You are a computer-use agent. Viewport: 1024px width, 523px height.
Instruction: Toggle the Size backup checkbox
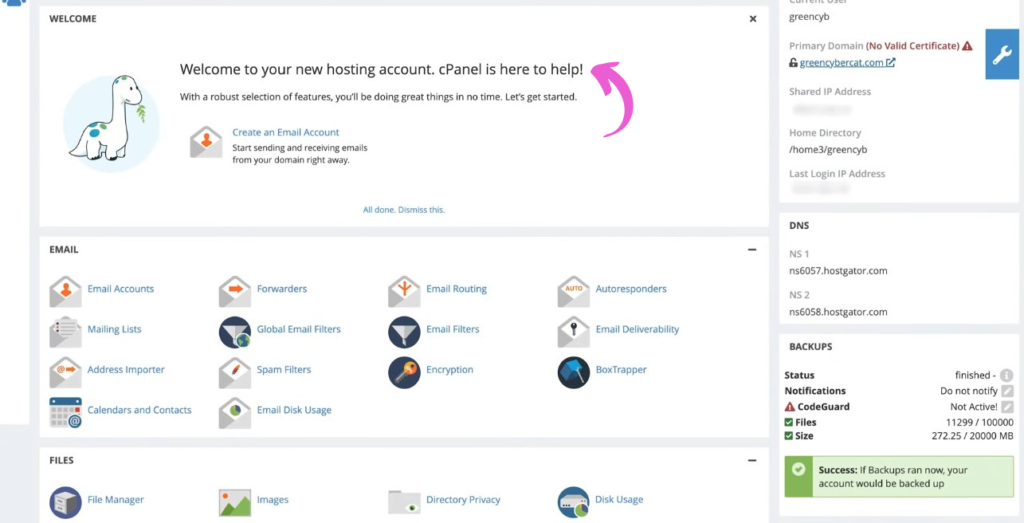[789, 436]
